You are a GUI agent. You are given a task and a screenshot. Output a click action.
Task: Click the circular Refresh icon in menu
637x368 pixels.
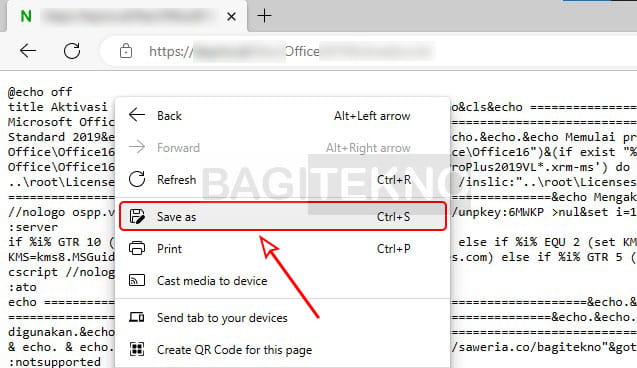click(137, 179)
